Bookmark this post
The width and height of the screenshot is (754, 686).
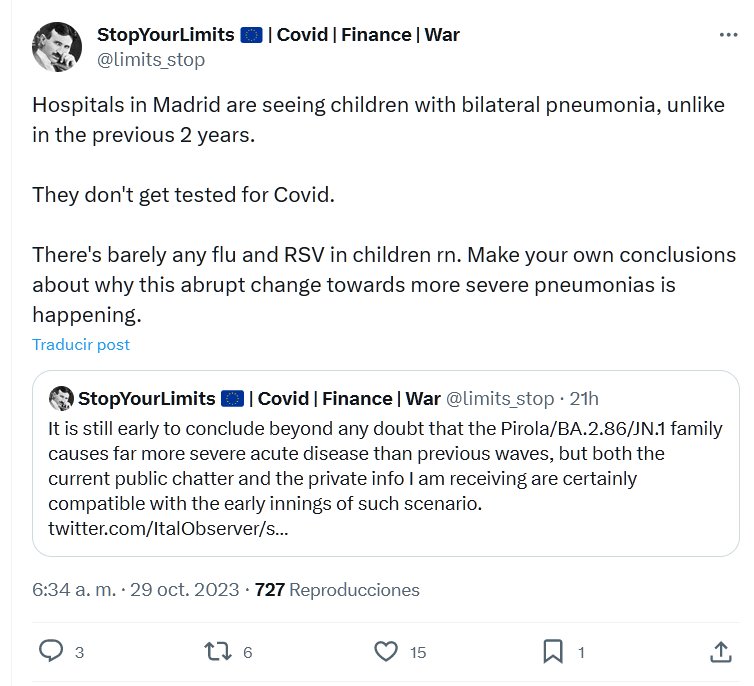click(553, 651)
